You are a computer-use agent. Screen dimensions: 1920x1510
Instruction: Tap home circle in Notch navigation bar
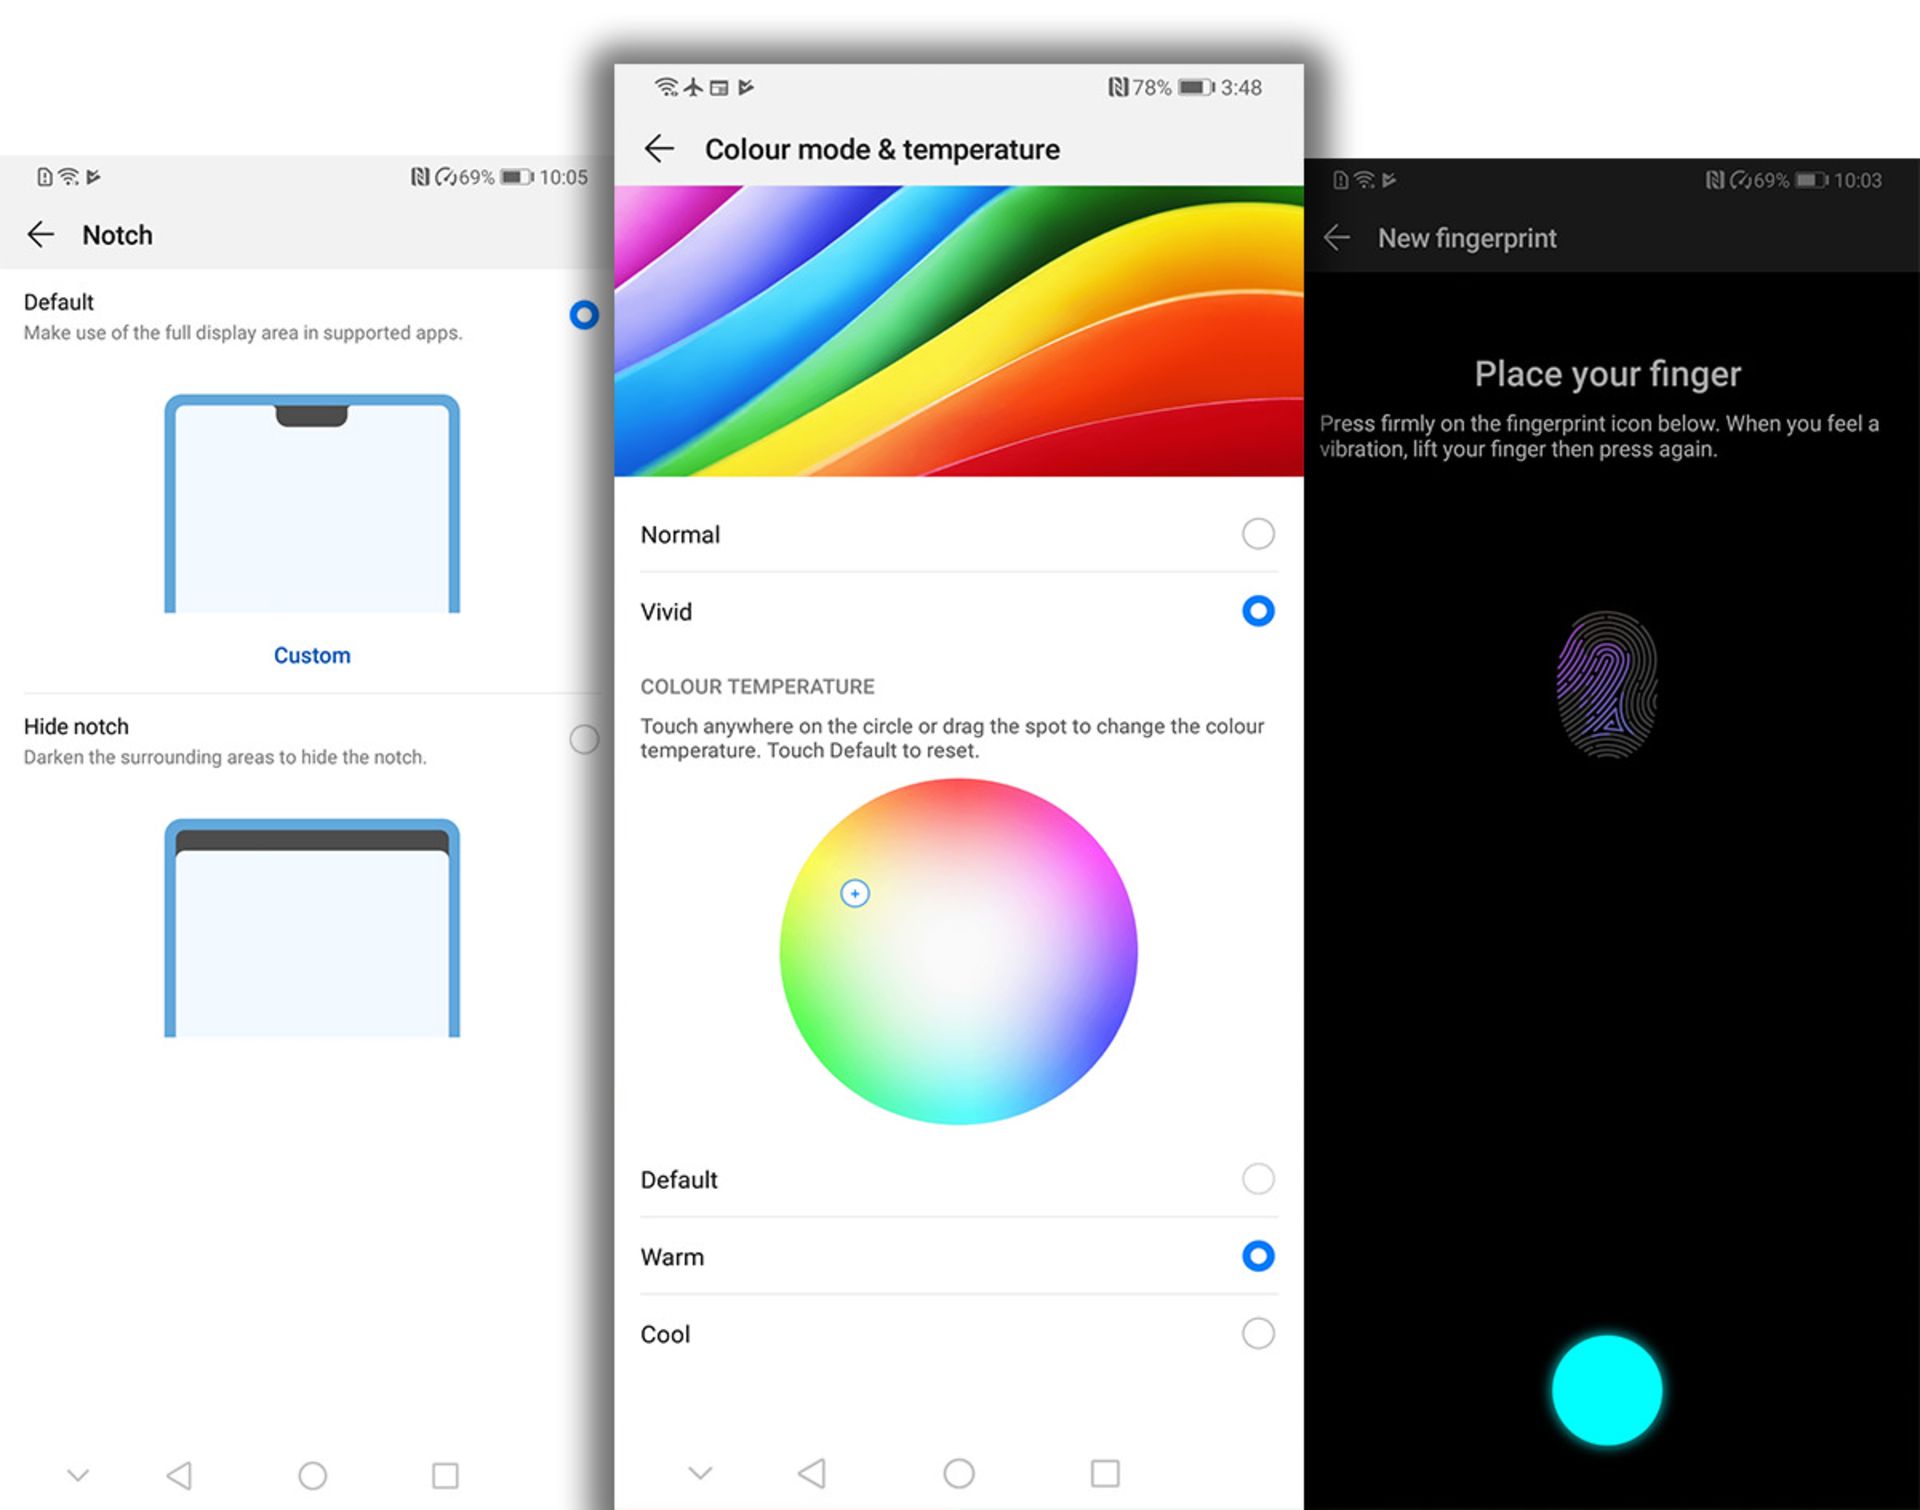pyautogui.click(x=312, y=1475)
